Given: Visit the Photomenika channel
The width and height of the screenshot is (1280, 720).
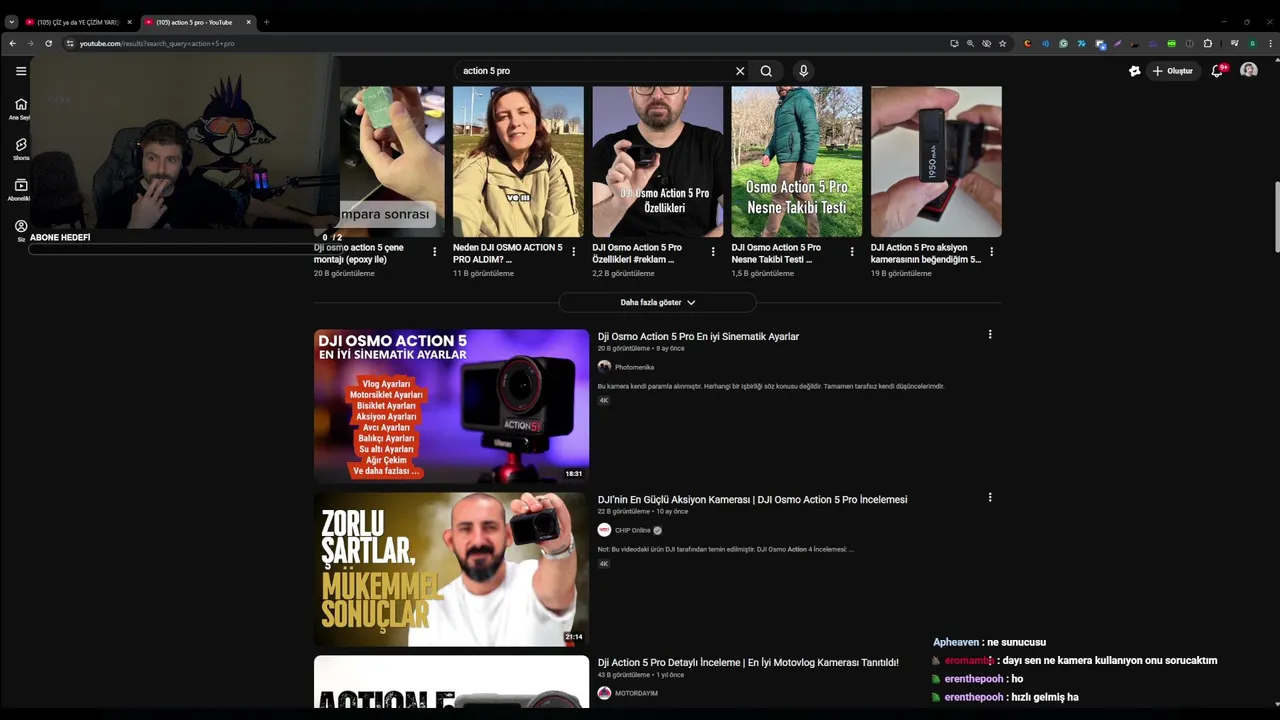Looking at the screenshot, I should click(634, 367).
